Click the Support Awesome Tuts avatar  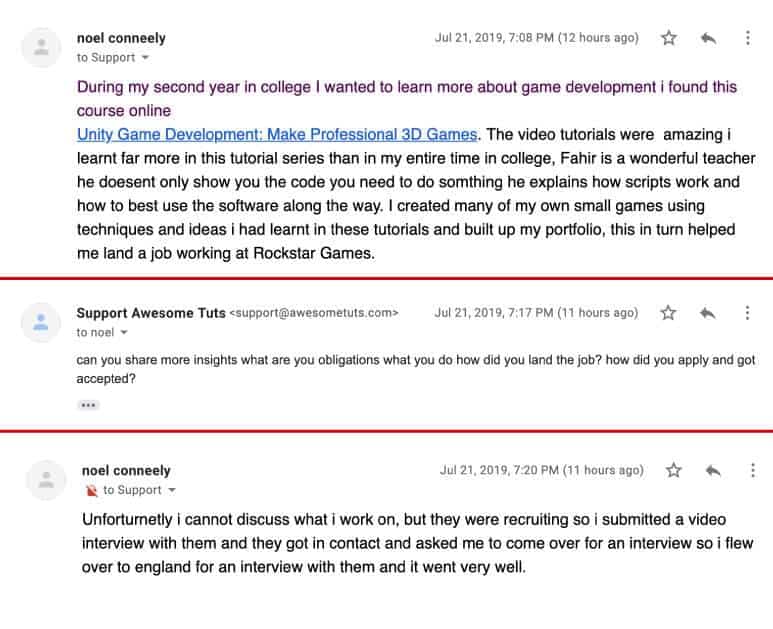click(x=41, y=322)
